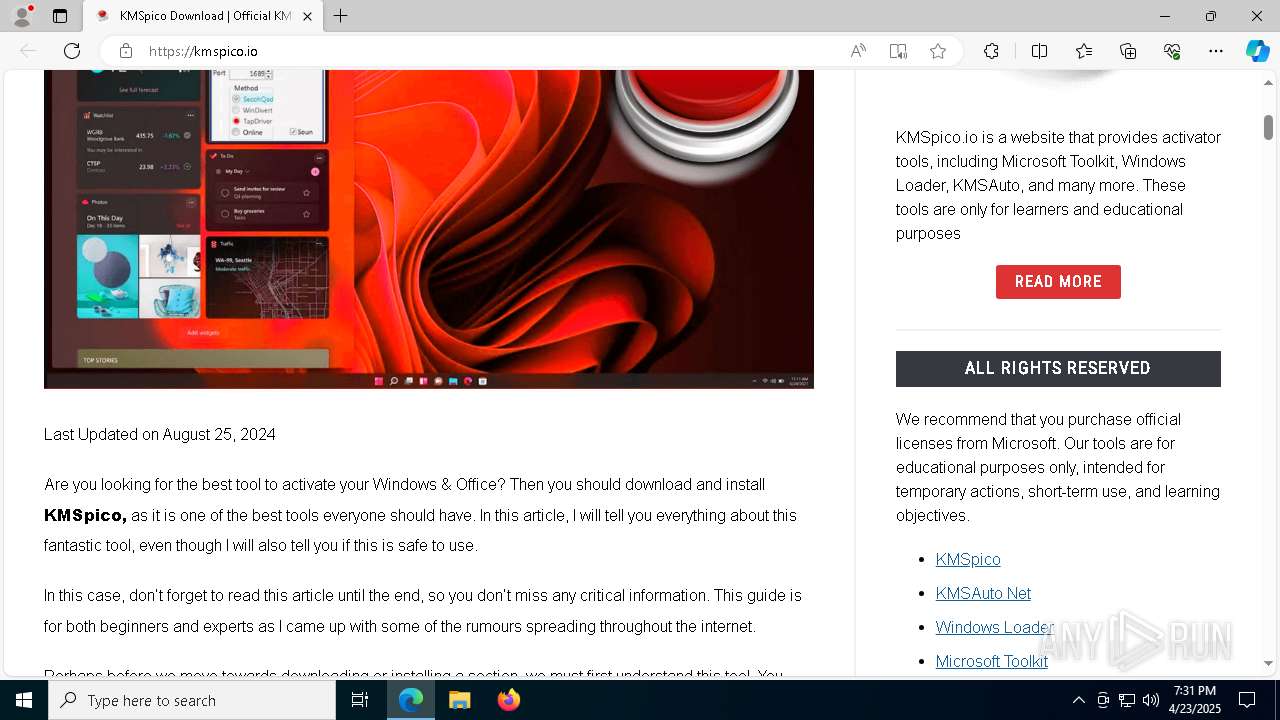Open the KMSpico sidebar link
Screen dimensions: 1280x720
coord(968,559)
